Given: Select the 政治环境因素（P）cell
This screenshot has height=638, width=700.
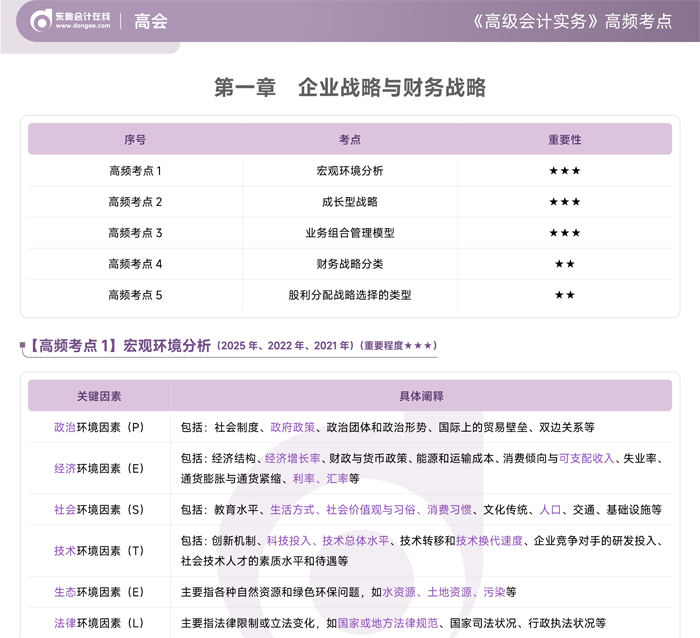Looking at the screenshot, I should tap(99, 427).
